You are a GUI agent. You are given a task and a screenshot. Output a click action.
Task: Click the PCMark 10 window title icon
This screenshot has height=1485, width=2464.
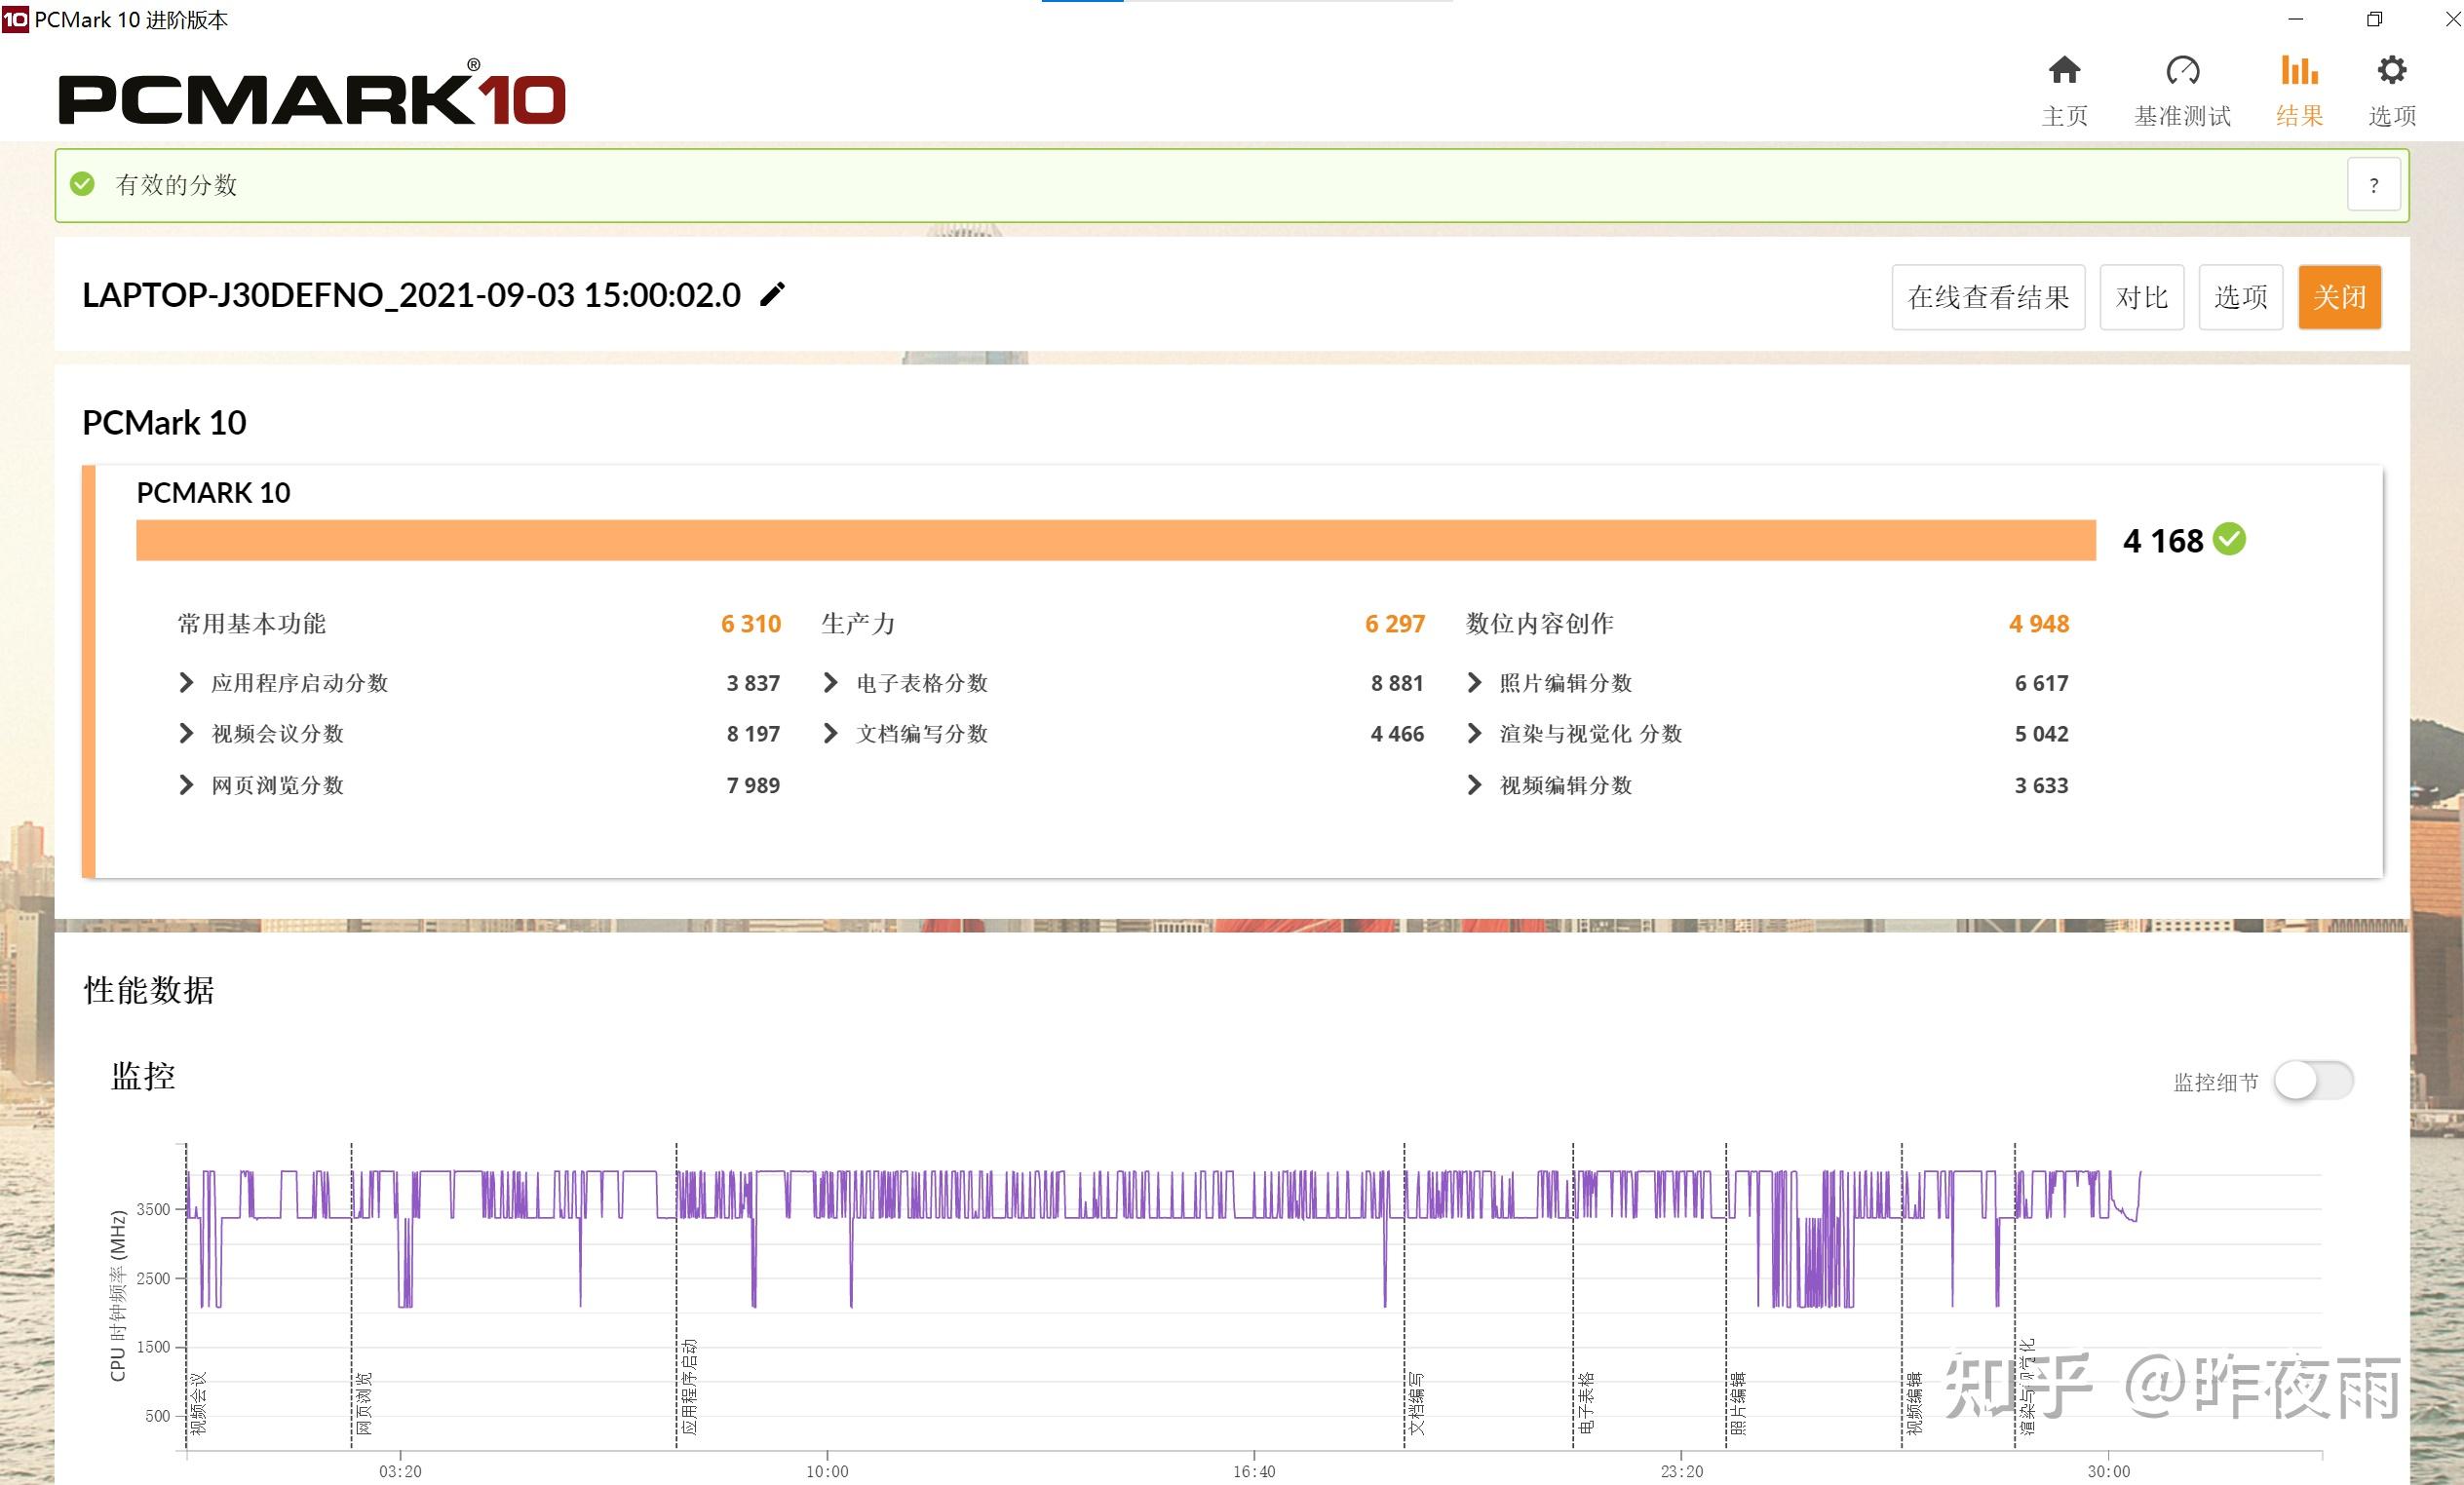(15, 19)
